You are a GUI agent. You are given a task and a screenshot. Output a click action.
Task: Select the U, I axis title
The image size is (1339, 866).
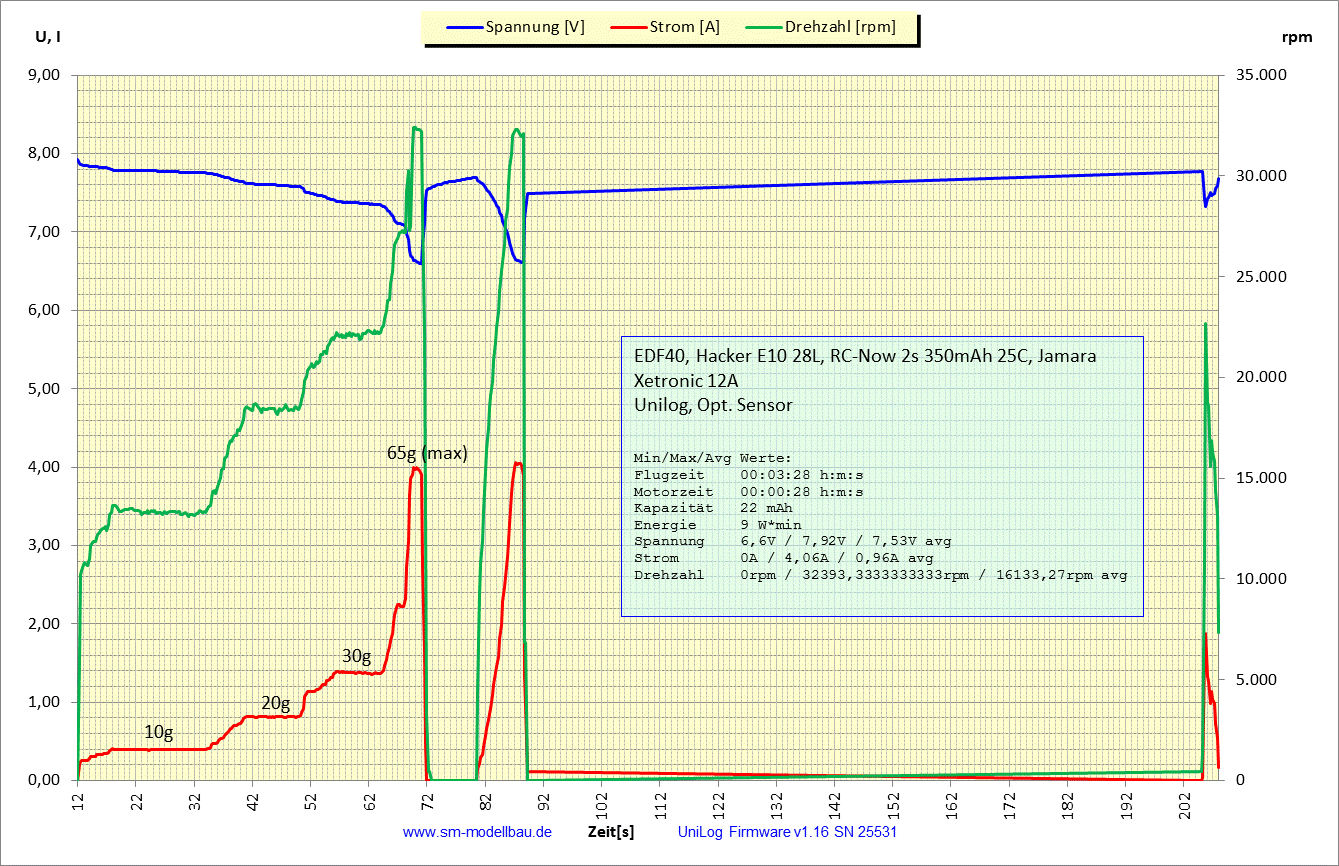point(49,37)
